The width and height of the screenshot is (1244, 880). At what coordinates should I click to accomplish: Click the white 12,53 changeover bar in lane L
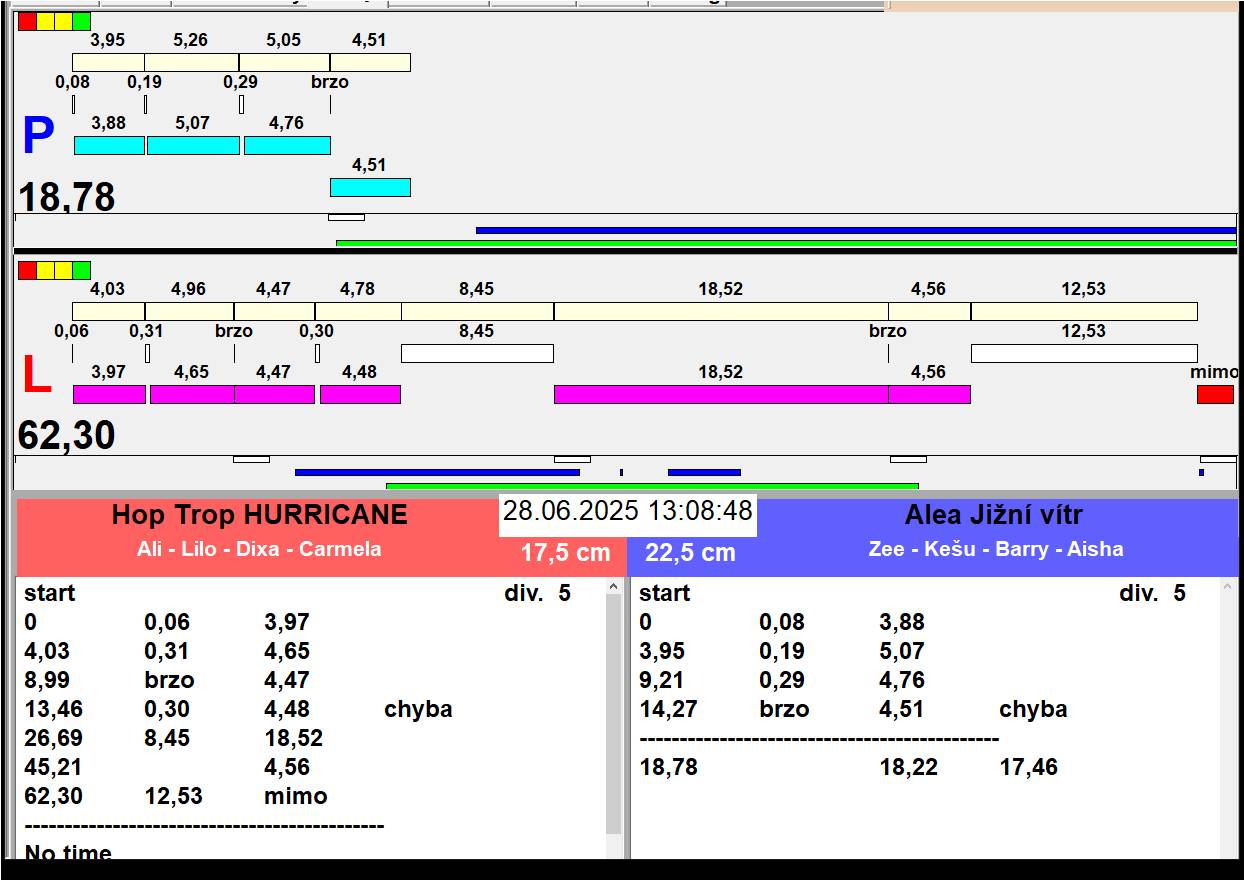[x=1083, y=353]
